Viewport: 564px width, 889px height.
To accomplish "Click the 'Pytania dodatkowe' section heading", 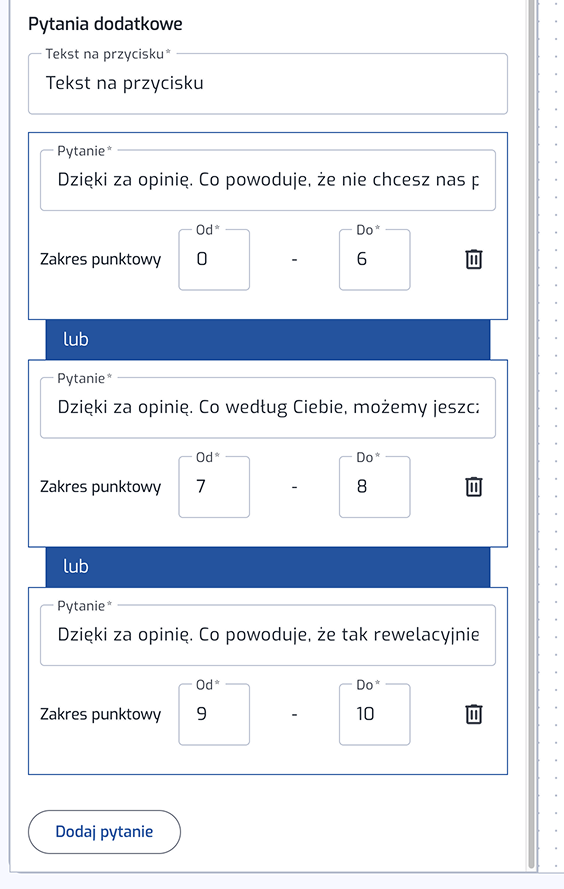I will coord(105,24).
